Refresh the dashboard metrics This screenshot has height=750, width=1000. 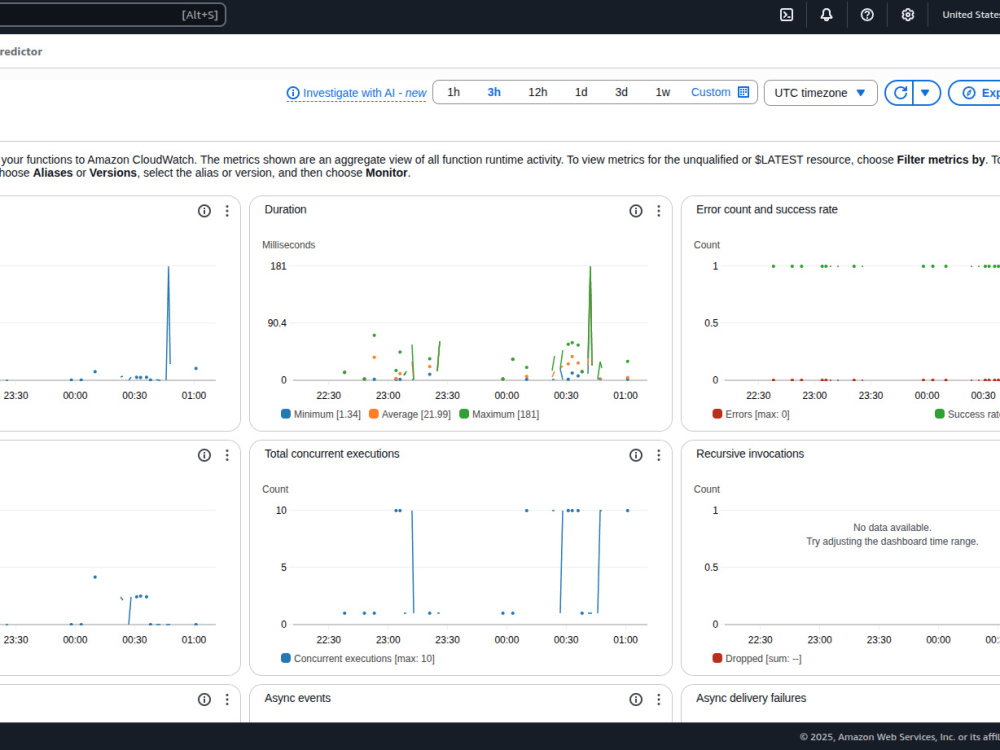click(900, 92)
